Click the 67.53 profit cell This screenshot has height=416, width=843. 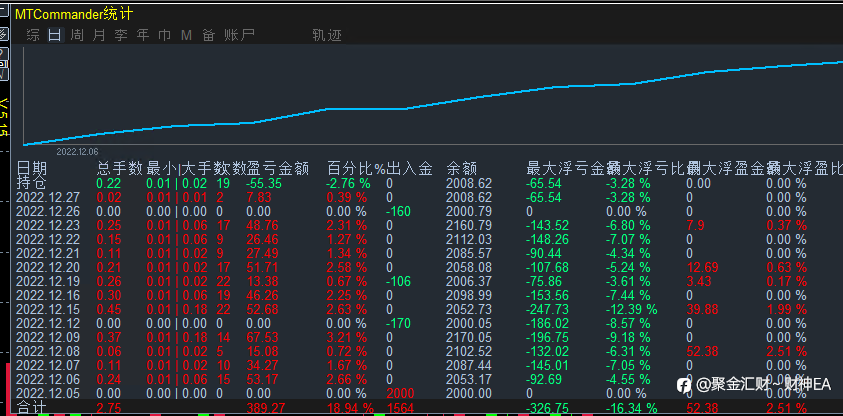(262, 337)
